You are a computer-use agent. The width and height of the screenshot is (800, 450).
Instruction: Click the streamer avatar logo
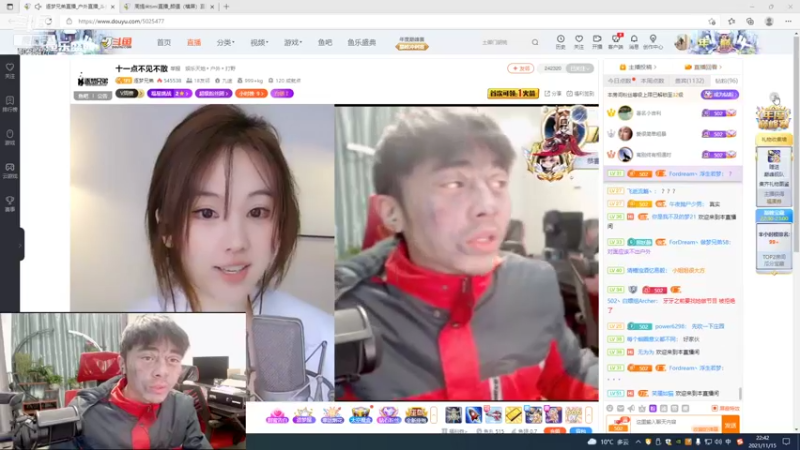pos(92,79)
